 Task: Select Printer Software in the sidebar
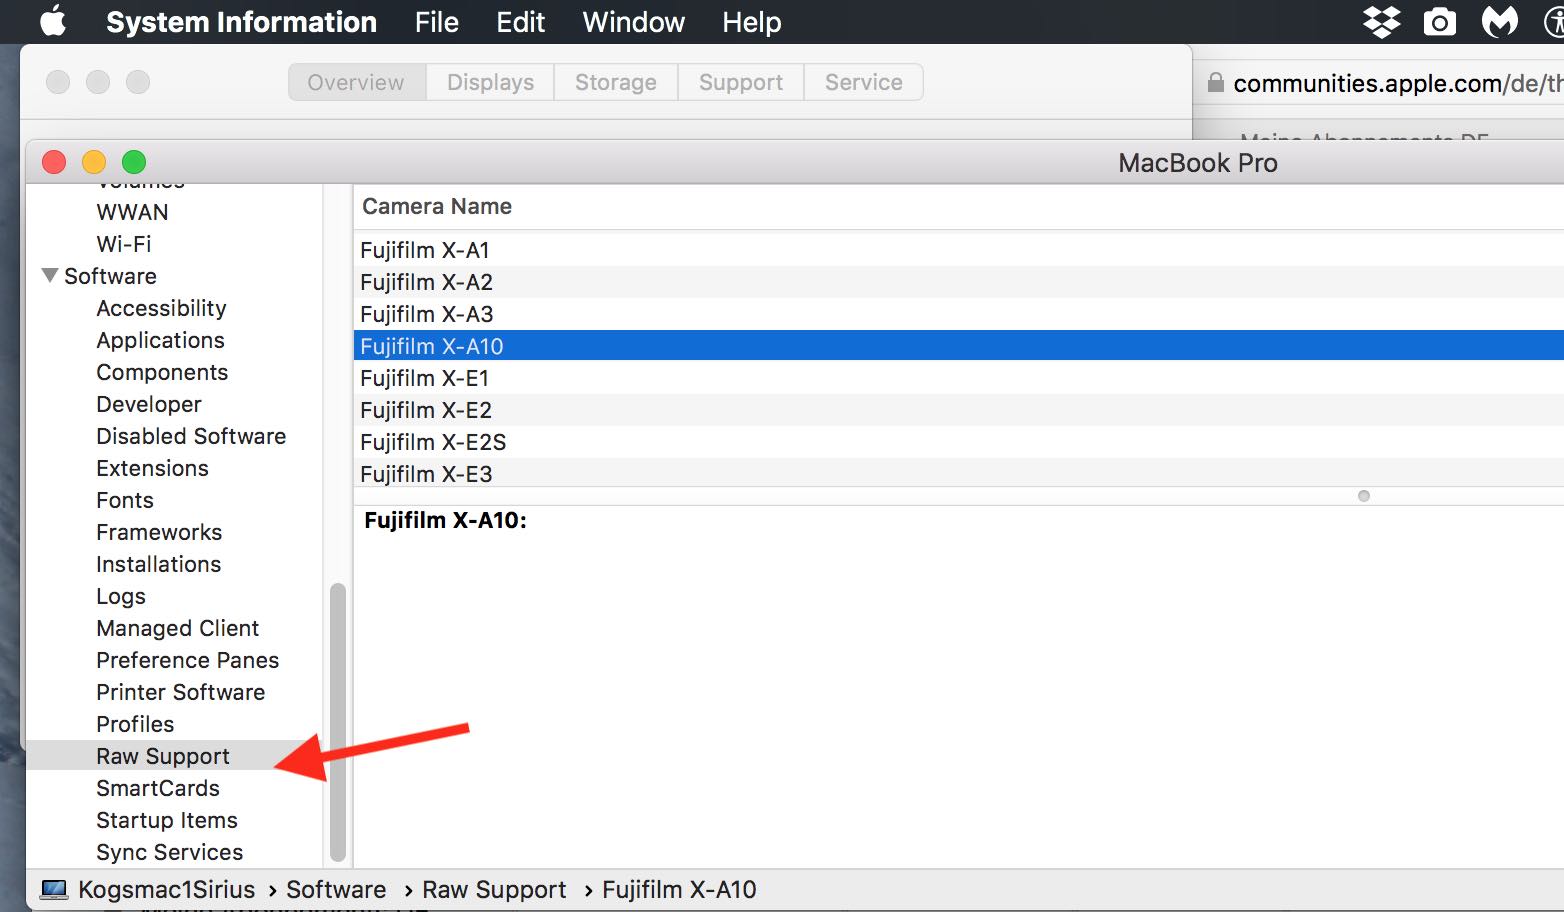click(x=180, y=692)
